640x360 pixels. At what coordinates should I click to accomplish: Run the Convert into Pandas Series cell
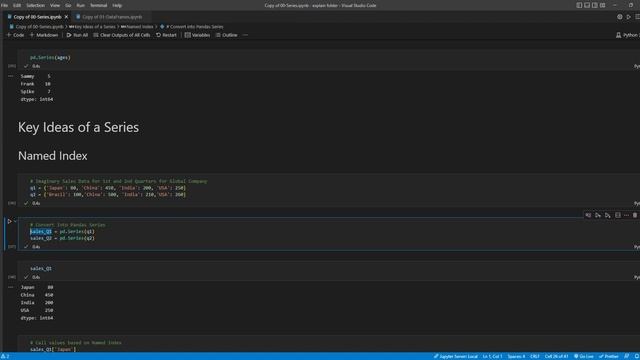pyautogui.click(x=9, y=221)
